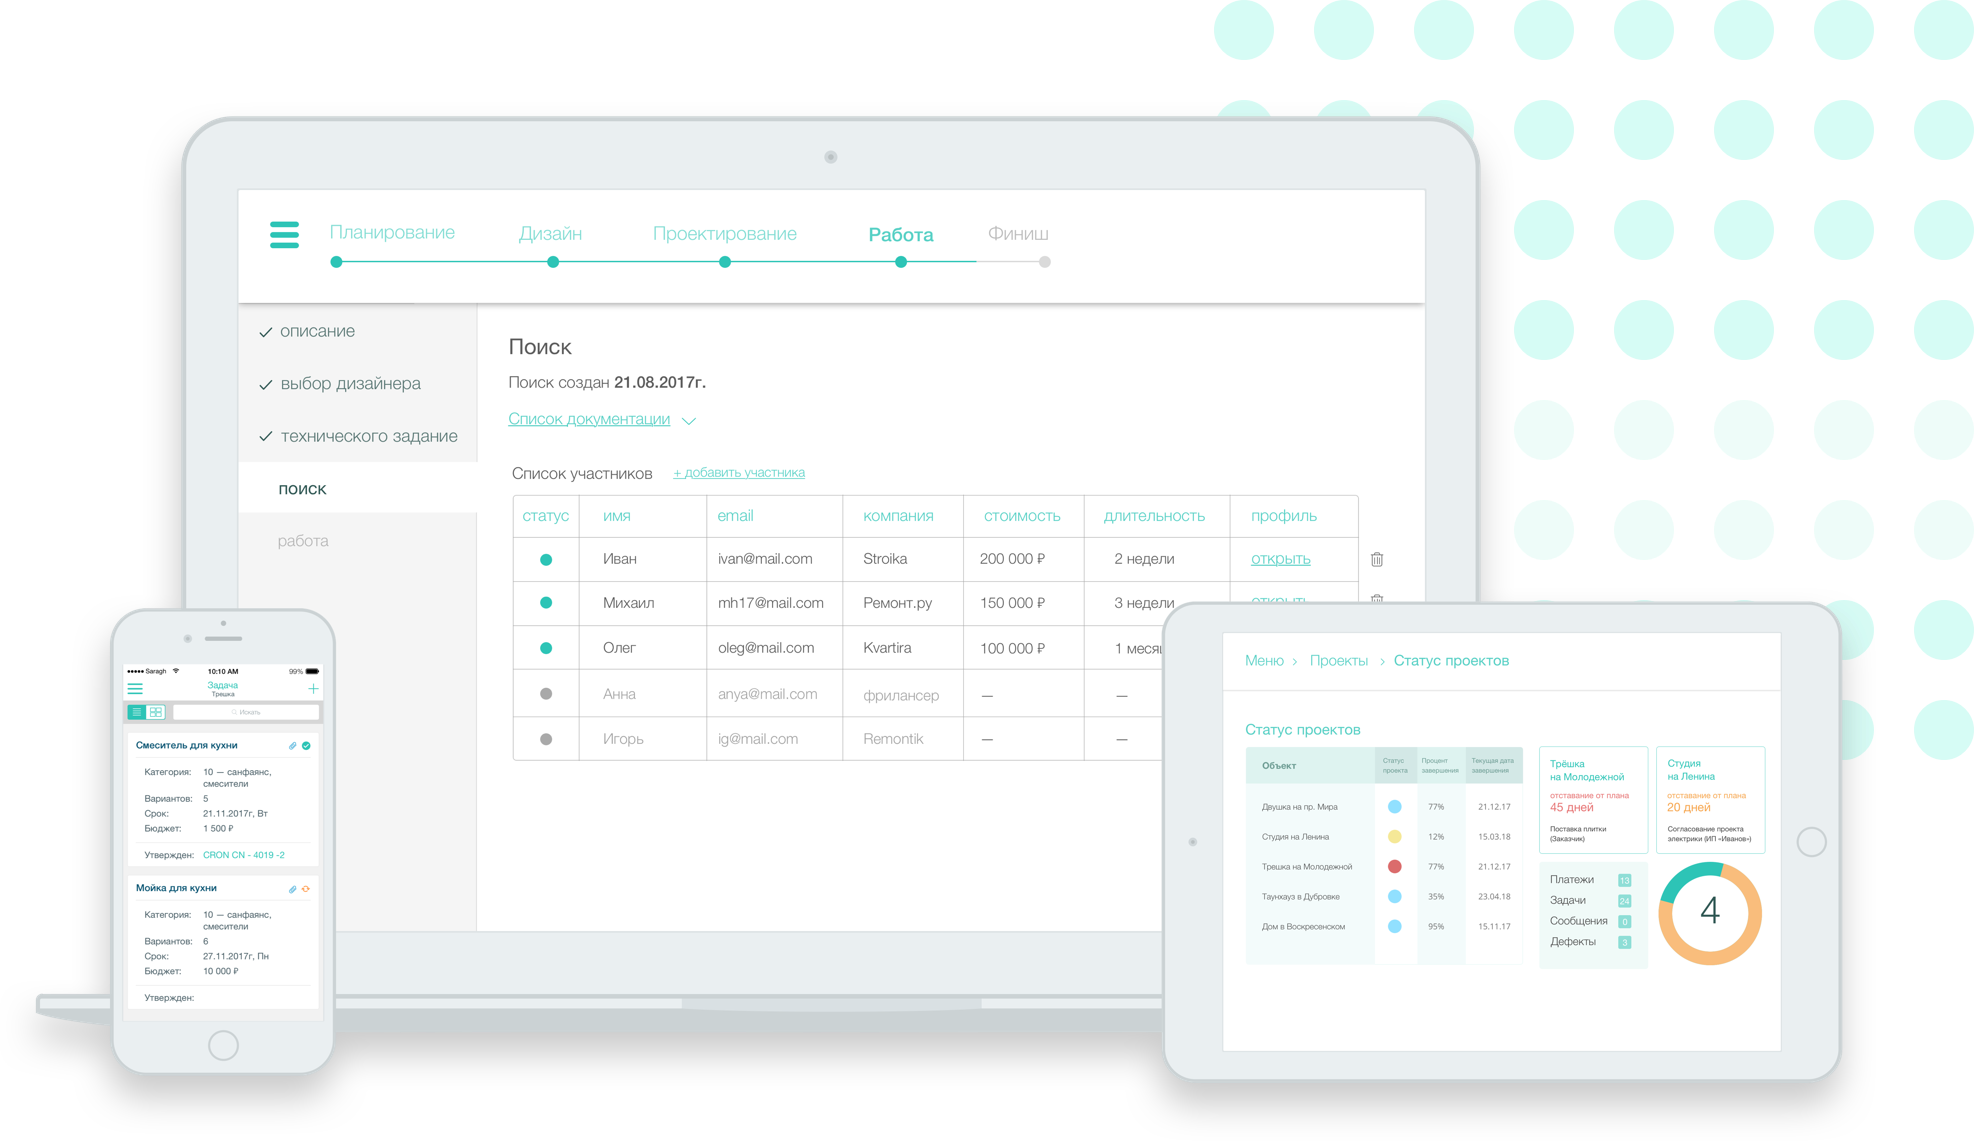Go to Меню in tablet breadcrumb

[x=1264, y=661]
